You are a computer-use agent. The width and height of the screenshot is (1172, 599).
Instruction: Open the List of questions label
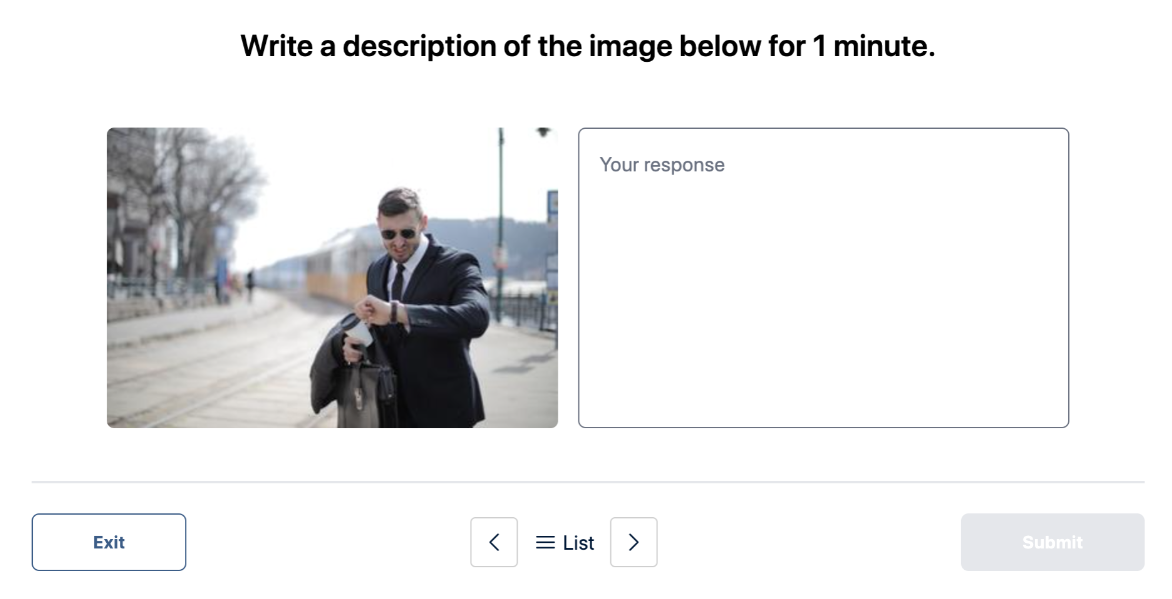tap(578, 543)
